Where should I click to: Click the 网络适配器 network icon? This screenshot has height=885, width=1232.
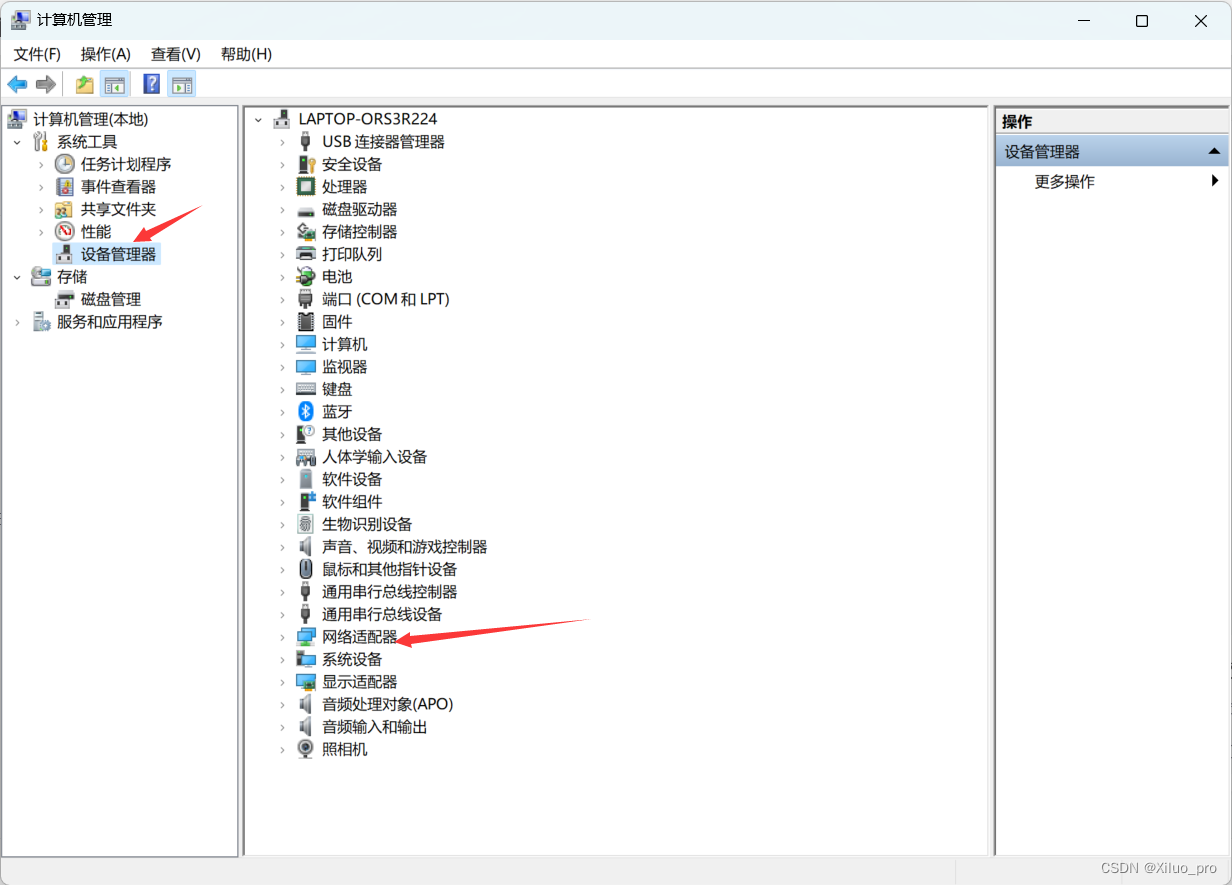[x=306, y=637]
